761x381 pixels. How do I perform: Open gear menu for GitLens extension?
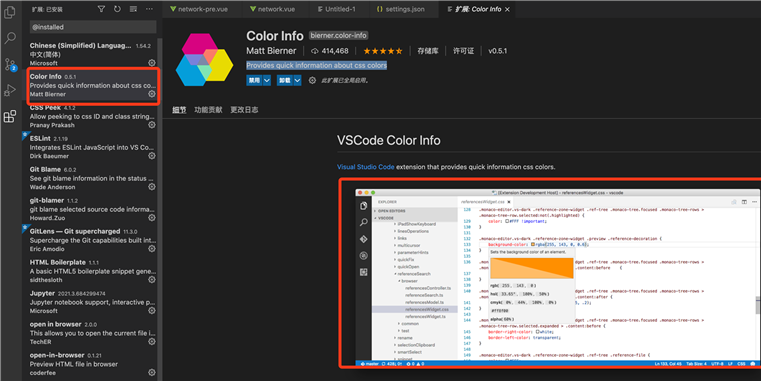tap(151, 248)
